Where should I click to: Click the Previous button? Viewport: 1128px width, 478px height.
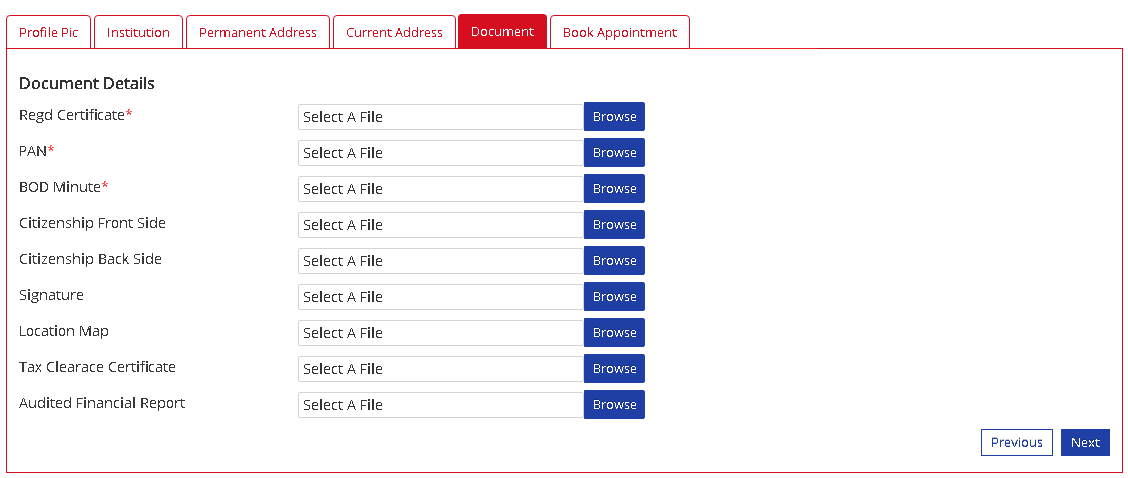1016,443
